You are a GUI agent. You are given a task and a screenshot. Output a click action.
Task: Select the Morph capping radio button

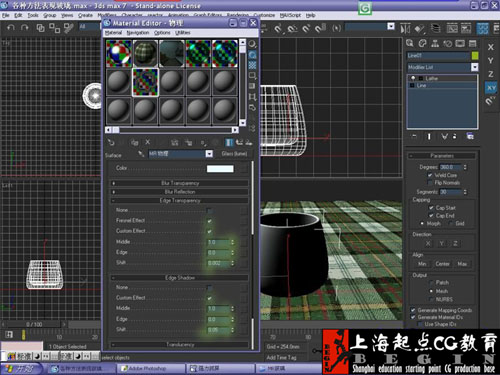422,223
